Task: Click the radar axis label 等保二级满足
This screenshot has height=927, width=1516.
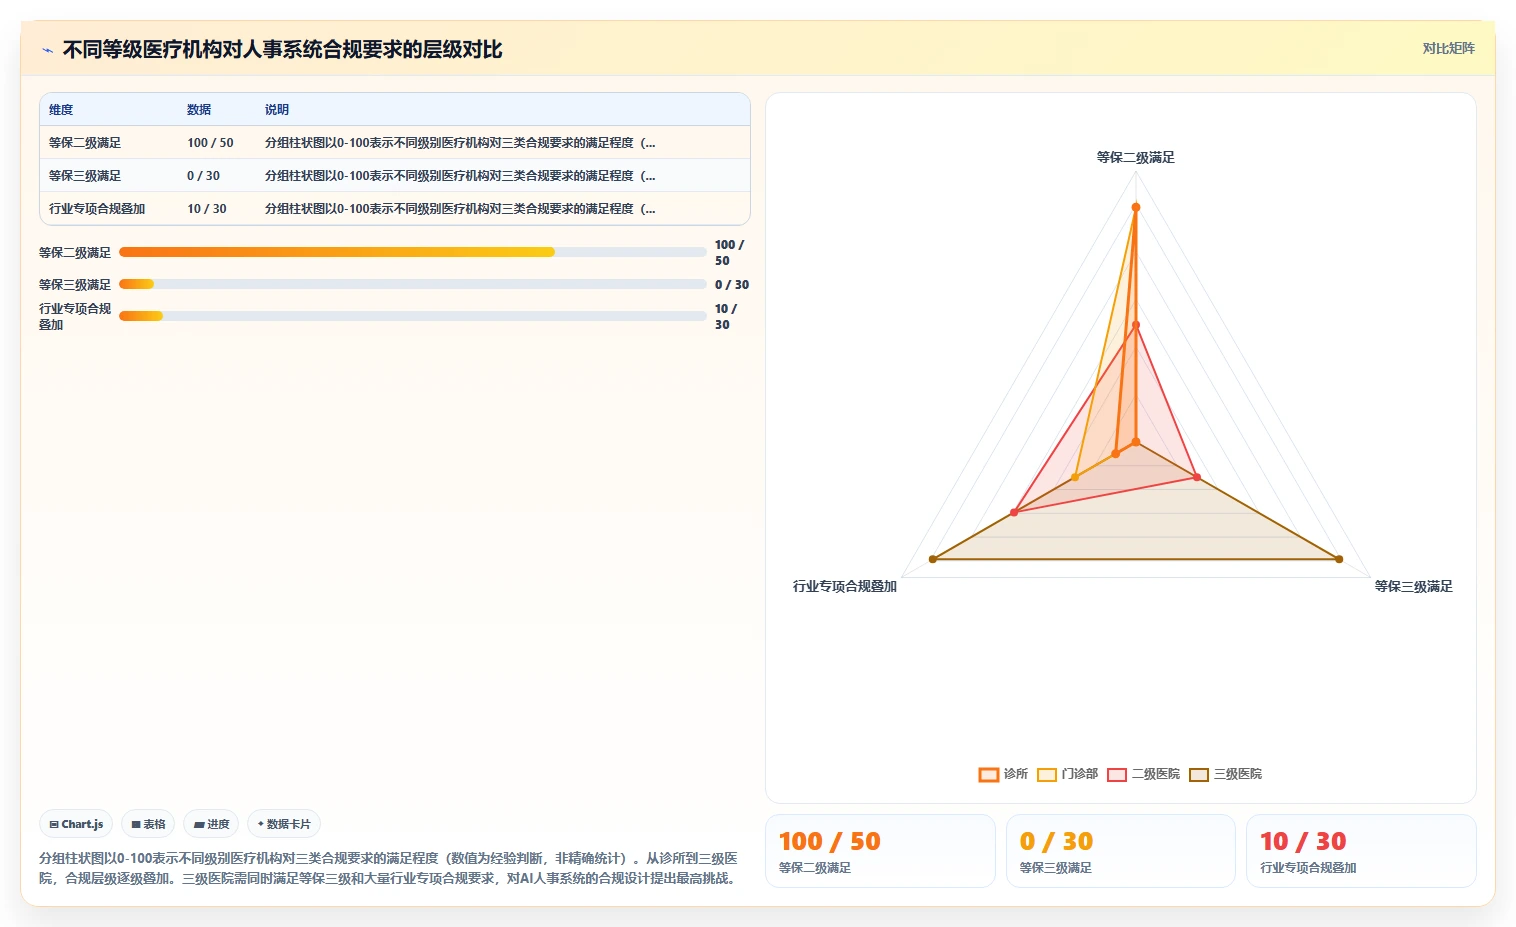Action: point(1135,157)
